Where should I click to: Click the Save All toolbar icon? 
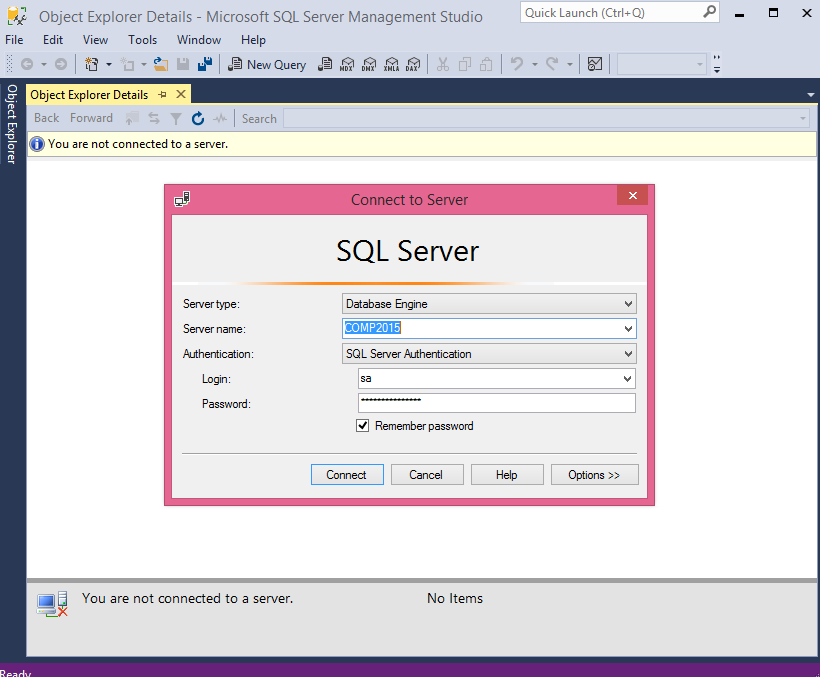point(204,64)
